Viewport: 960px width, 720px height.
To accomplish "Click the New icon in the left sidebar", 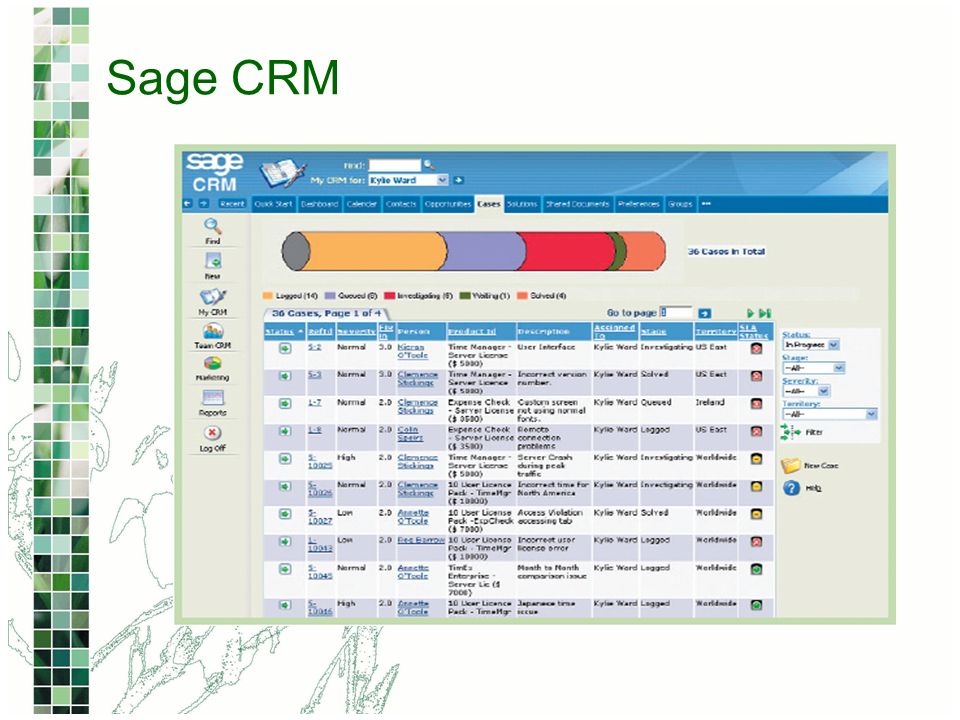I will pos(212,261).
